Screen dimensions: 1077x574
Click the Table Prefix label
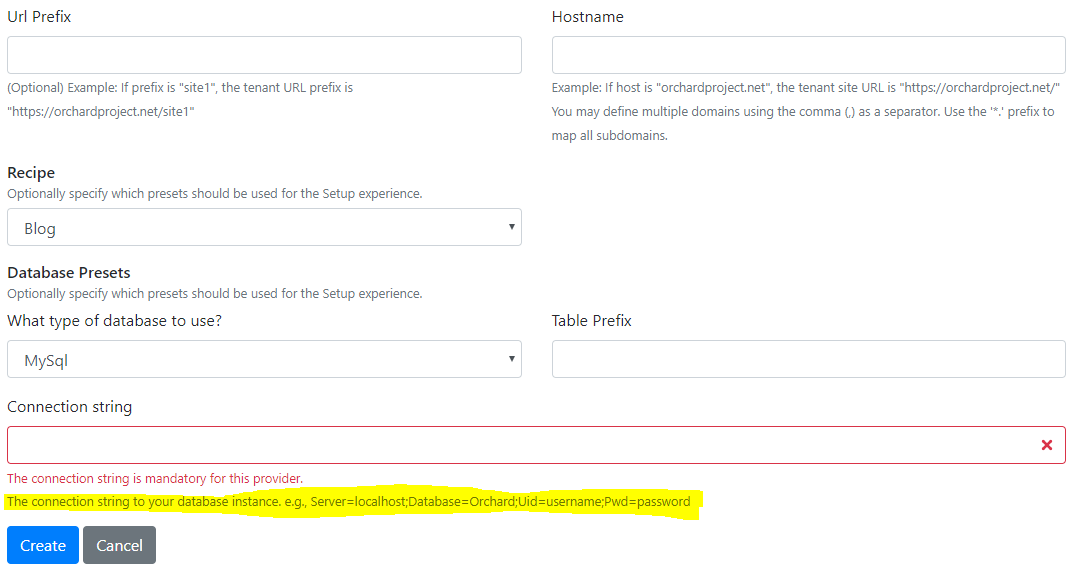pyautogui.click(x=591, y=321)
